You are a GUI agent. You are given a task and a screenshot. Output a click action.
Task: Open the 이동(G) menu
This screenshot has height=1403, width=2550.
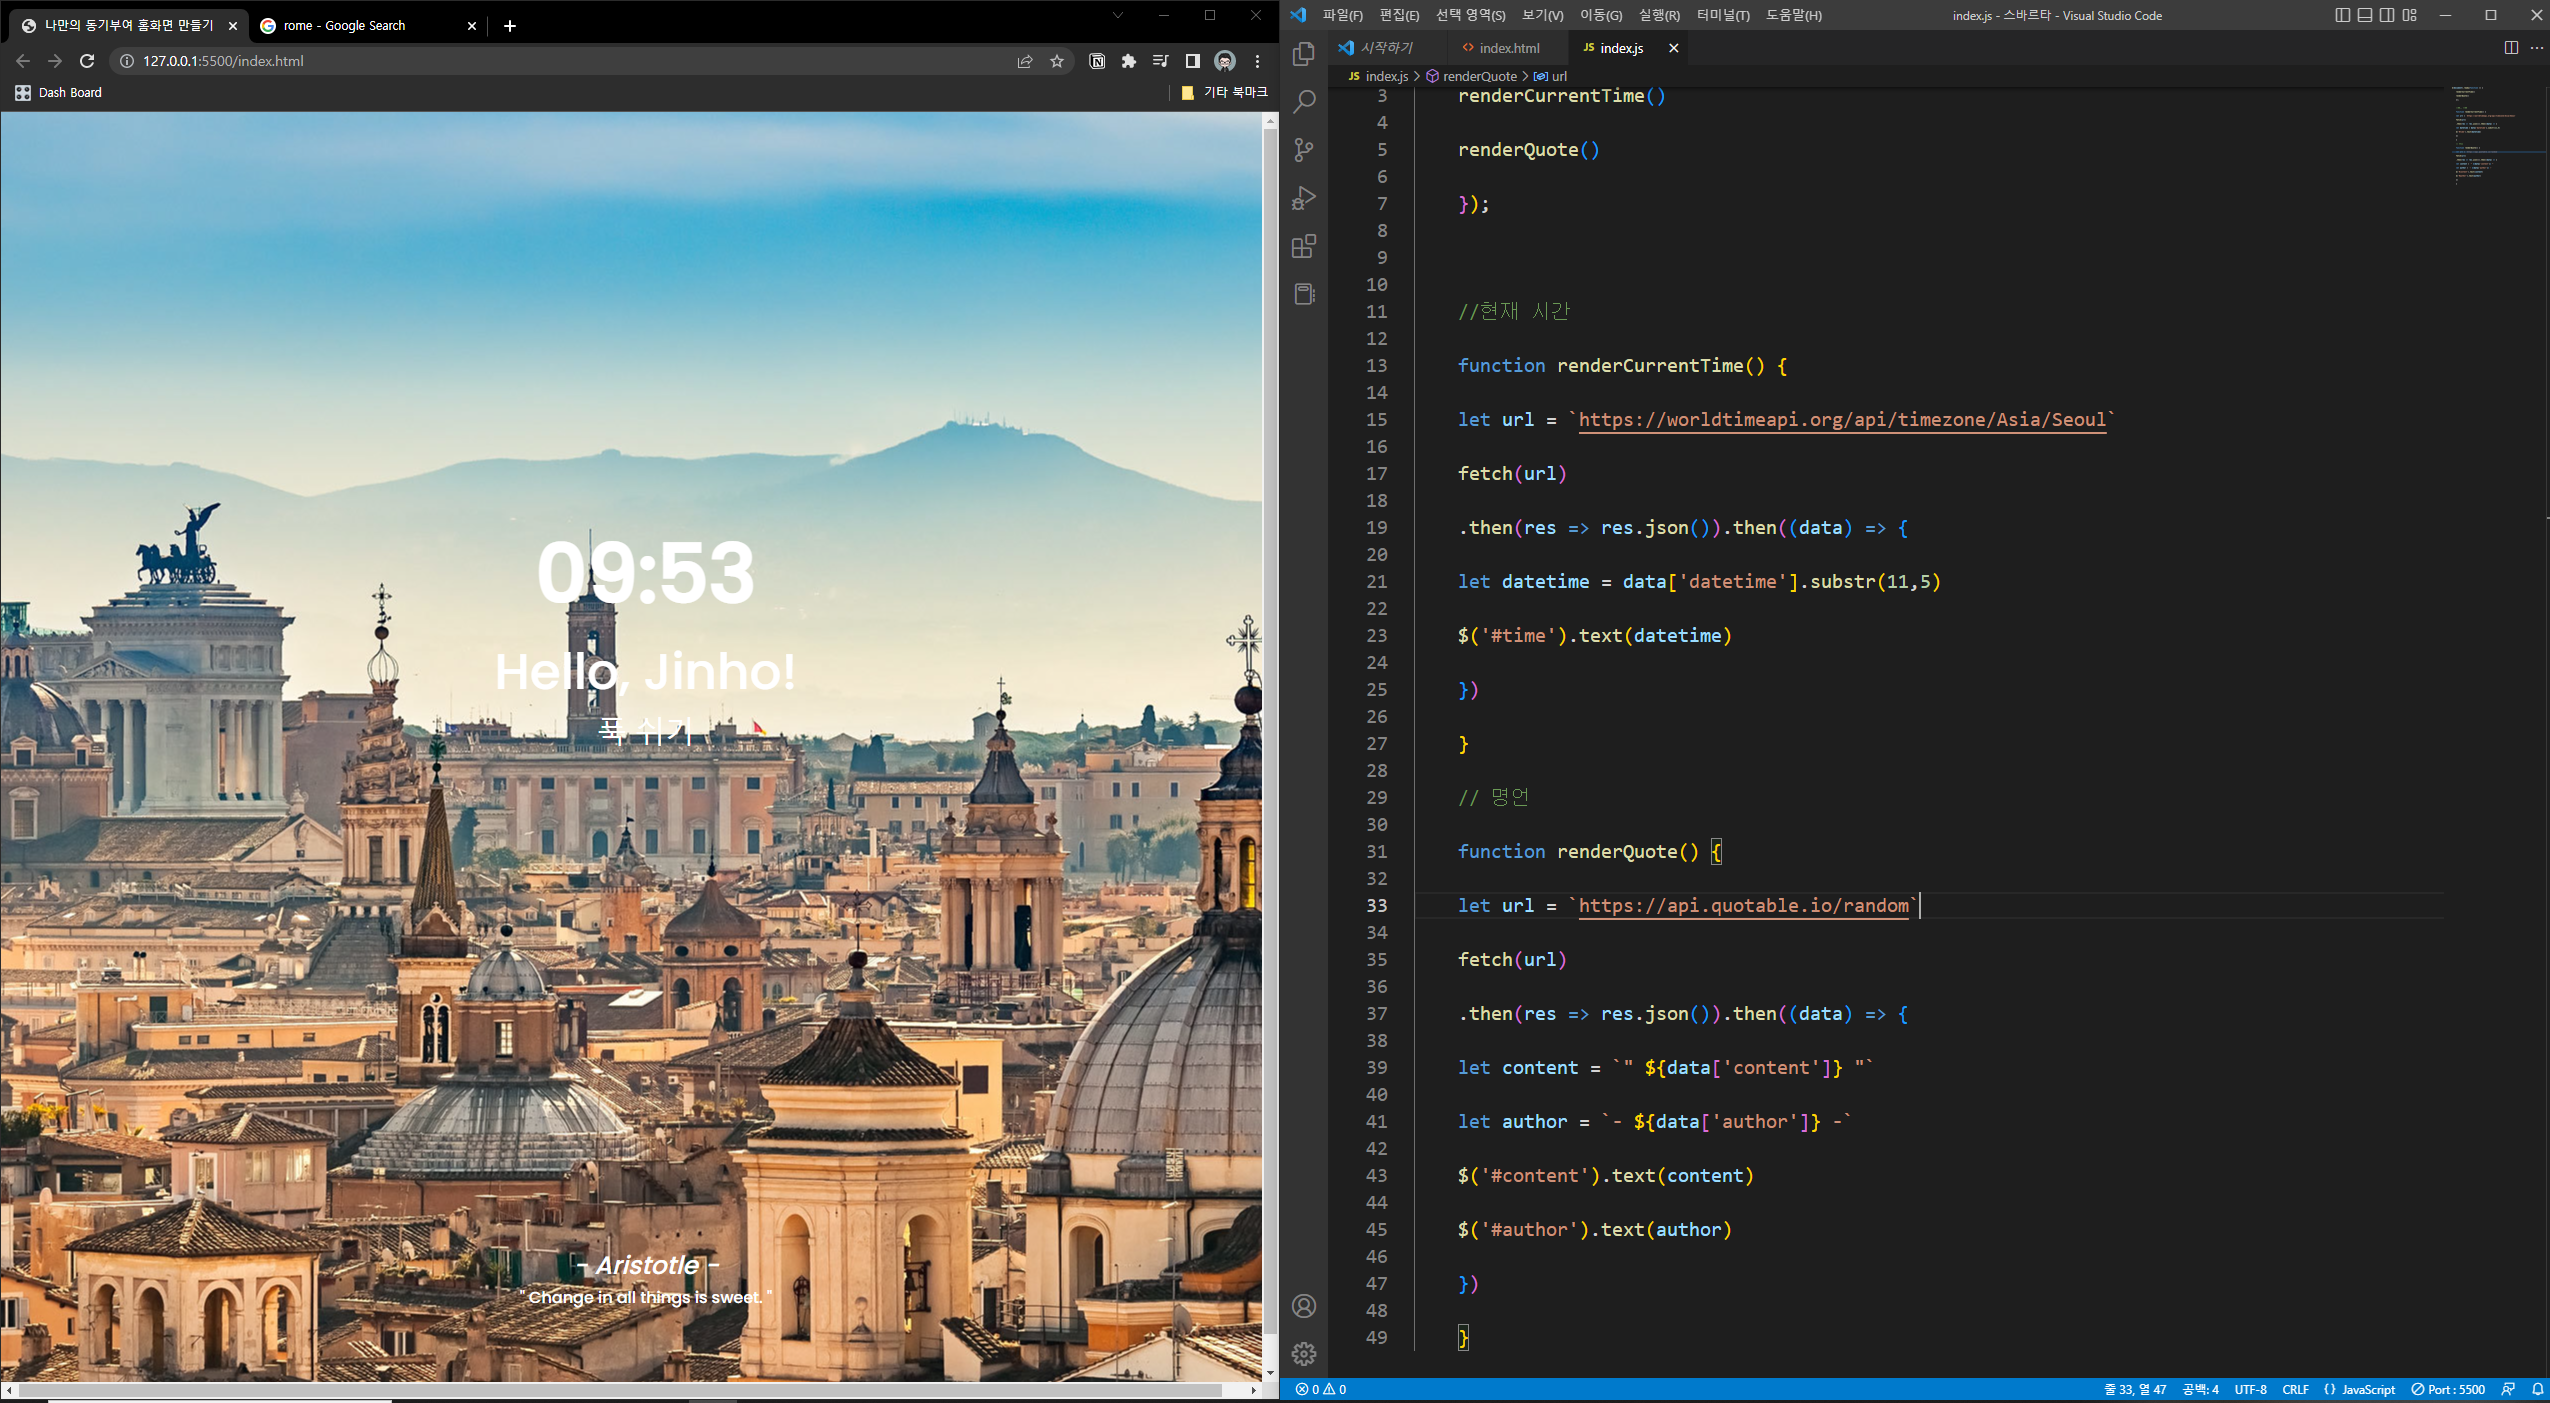pyautogui.click(x=1601, y=15)
